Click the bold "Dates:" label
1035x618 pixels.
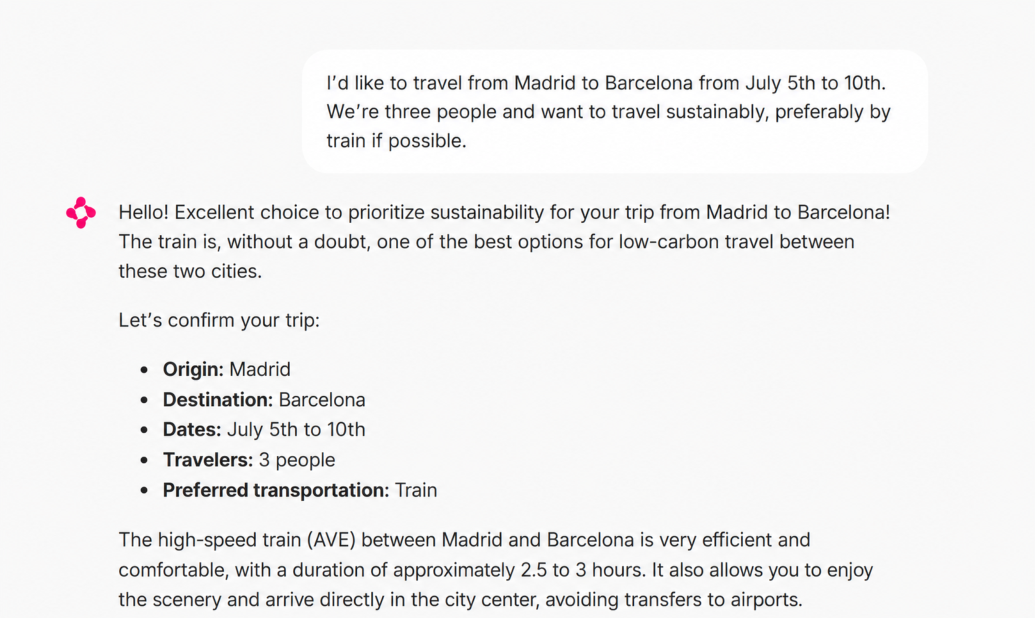(192, 430)
